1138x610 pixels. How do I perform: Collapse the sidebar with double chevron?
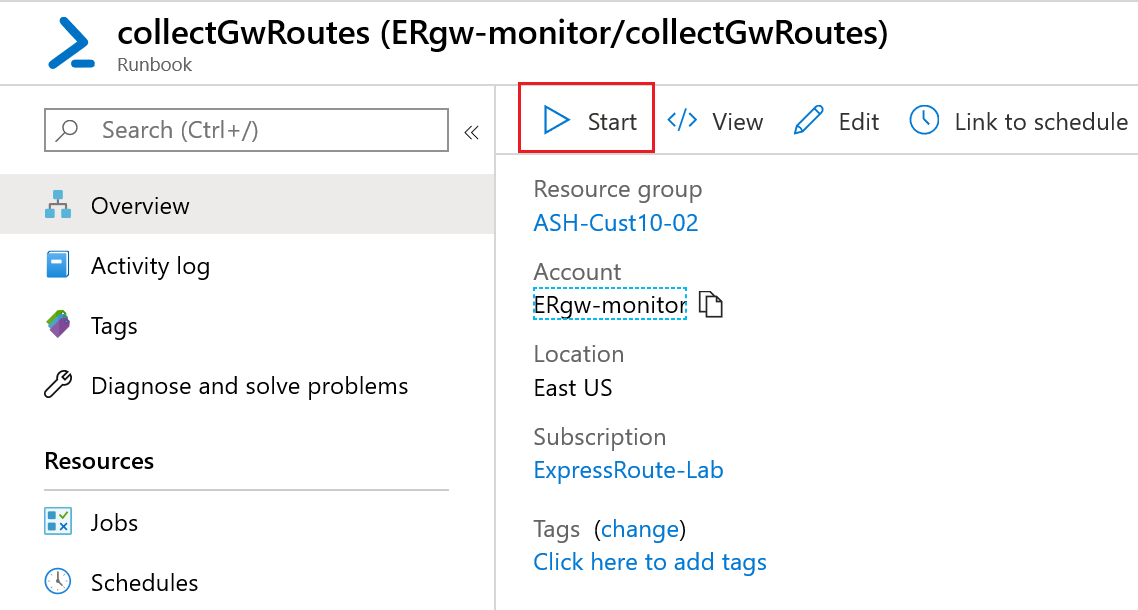[x=471, y=132]
